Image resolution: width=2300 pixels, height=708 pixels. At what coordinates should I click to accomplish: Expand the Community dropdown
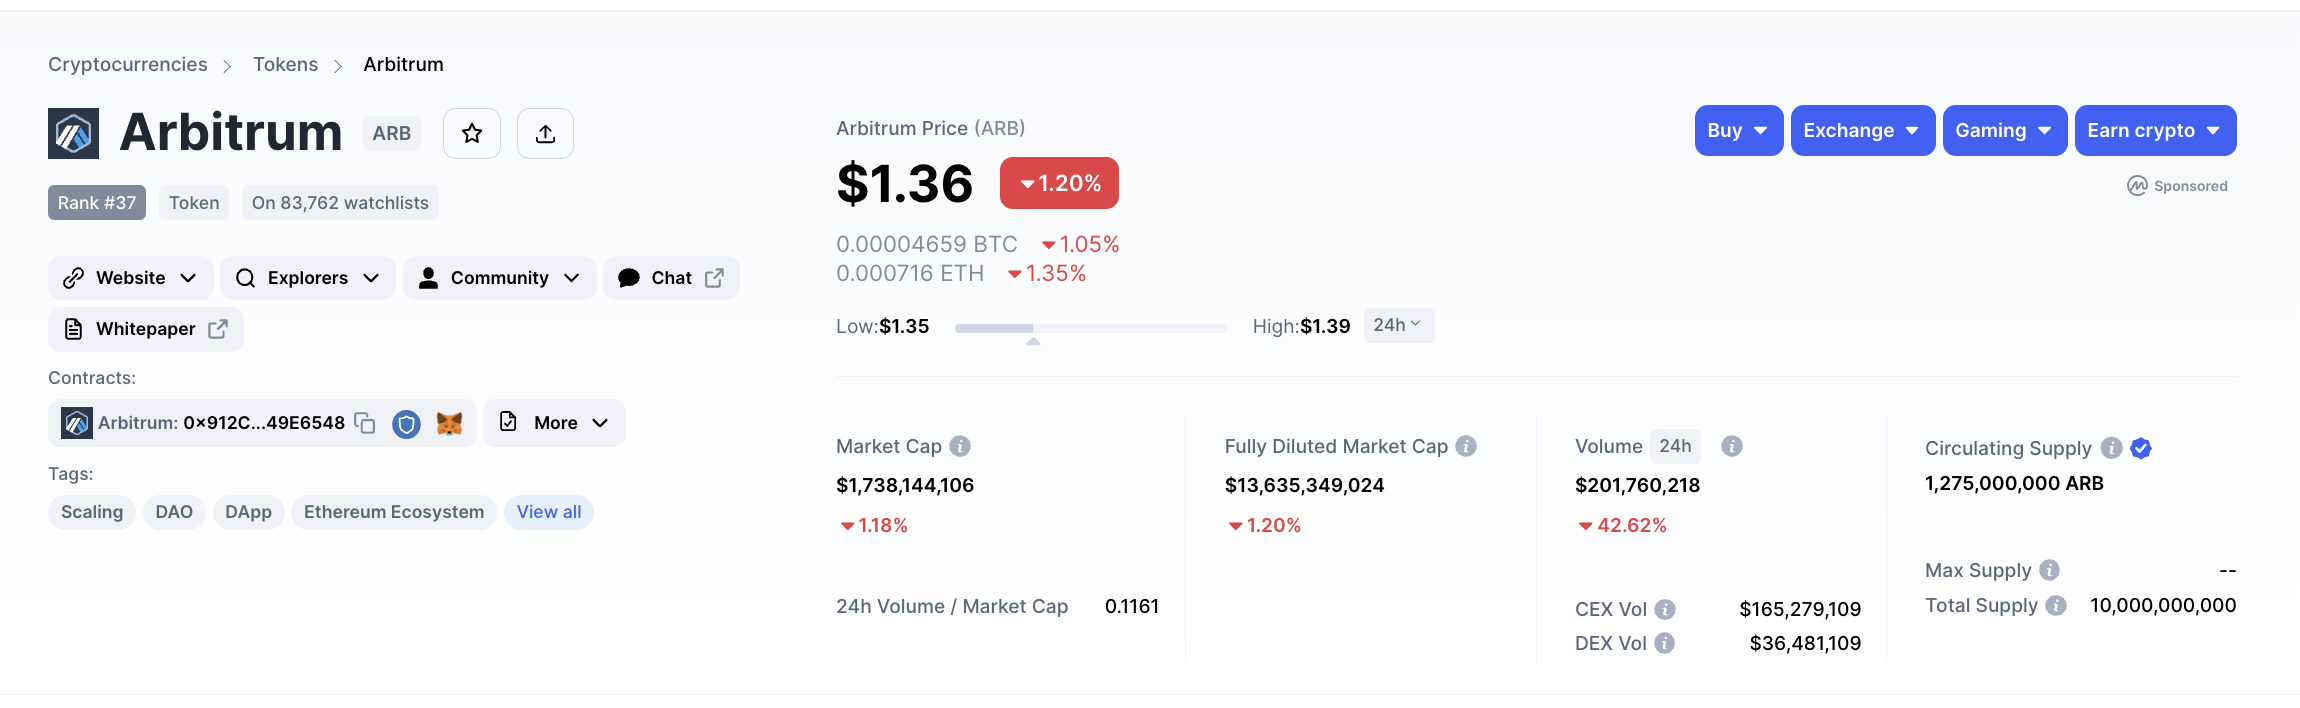[x=499, y=278]
